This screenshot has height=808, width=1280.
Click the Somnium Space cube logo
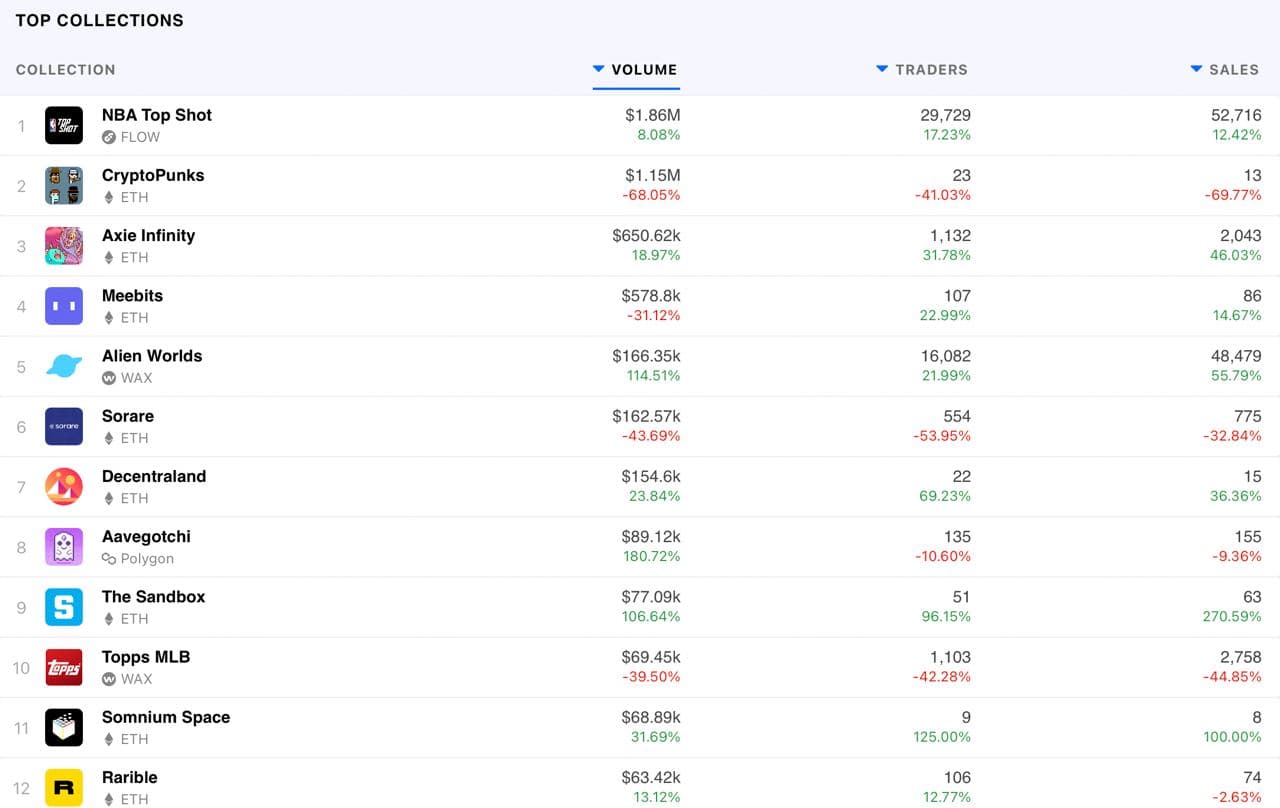(64, 728)
